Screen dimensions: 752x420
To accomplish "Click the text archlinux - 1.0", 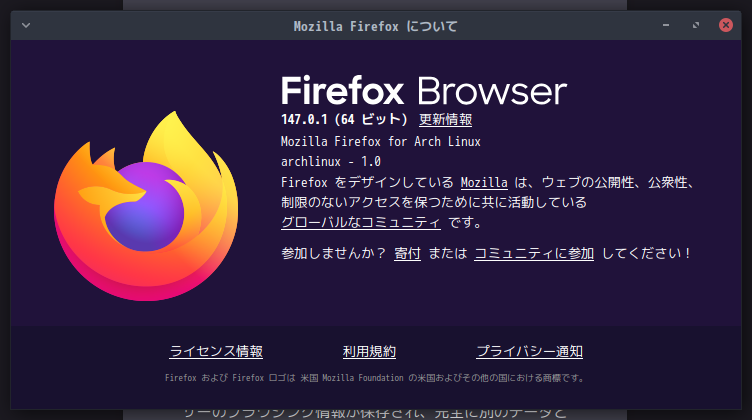I will 331,162.
